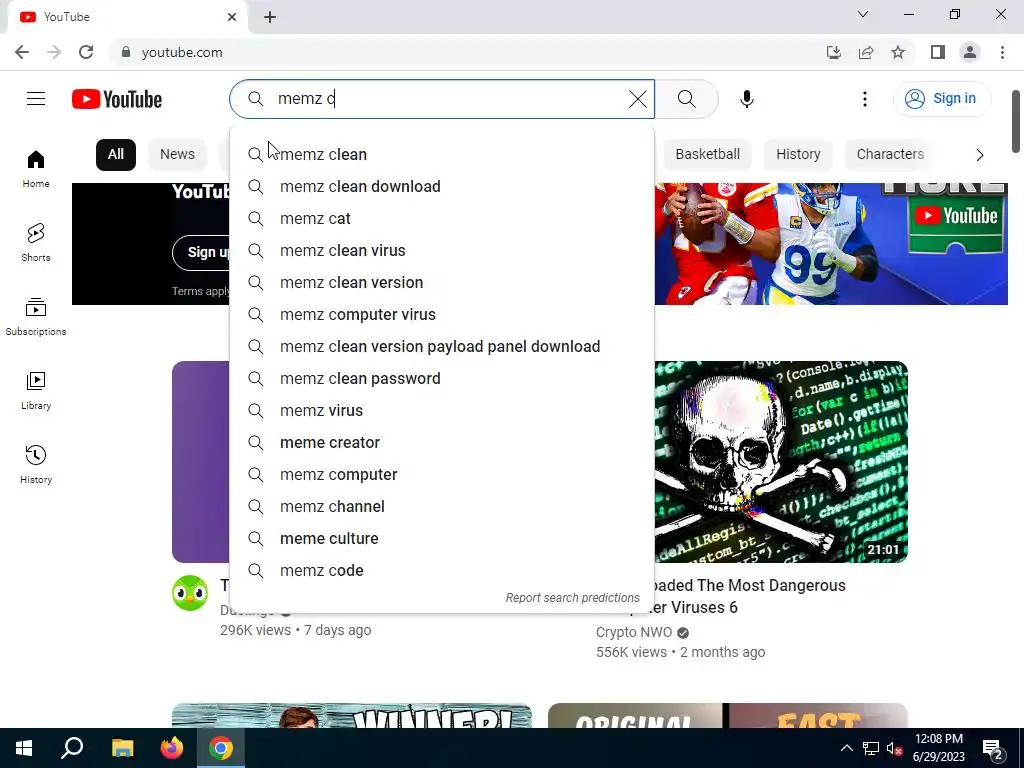Click the muted volume tray icon
This screenshot has width=1024, height=768.
894,748
